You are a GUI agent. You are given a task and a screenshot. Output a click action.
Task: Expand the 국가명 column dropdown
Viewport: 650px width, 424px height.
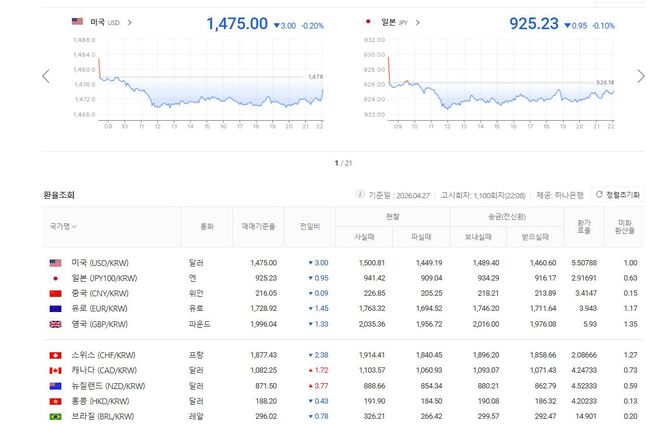click(x=74, y=227)
